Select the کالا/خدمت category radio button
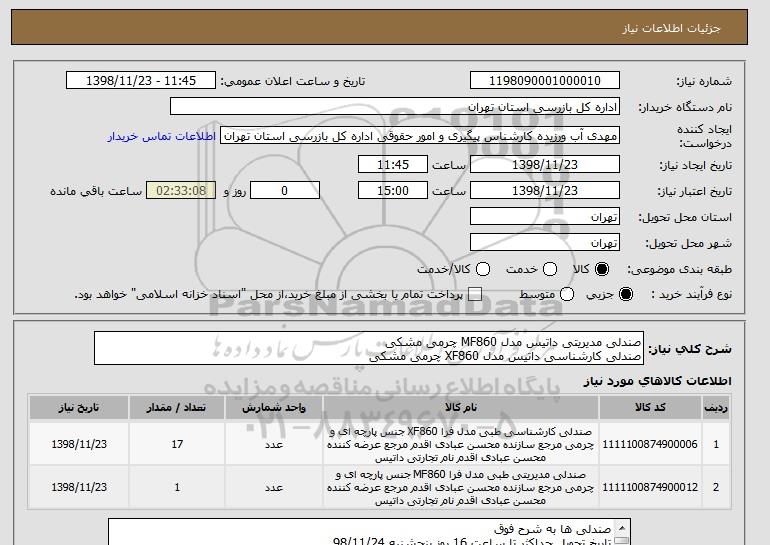Image resolution: width=770 pixels, height=545 pixels. 483,269
